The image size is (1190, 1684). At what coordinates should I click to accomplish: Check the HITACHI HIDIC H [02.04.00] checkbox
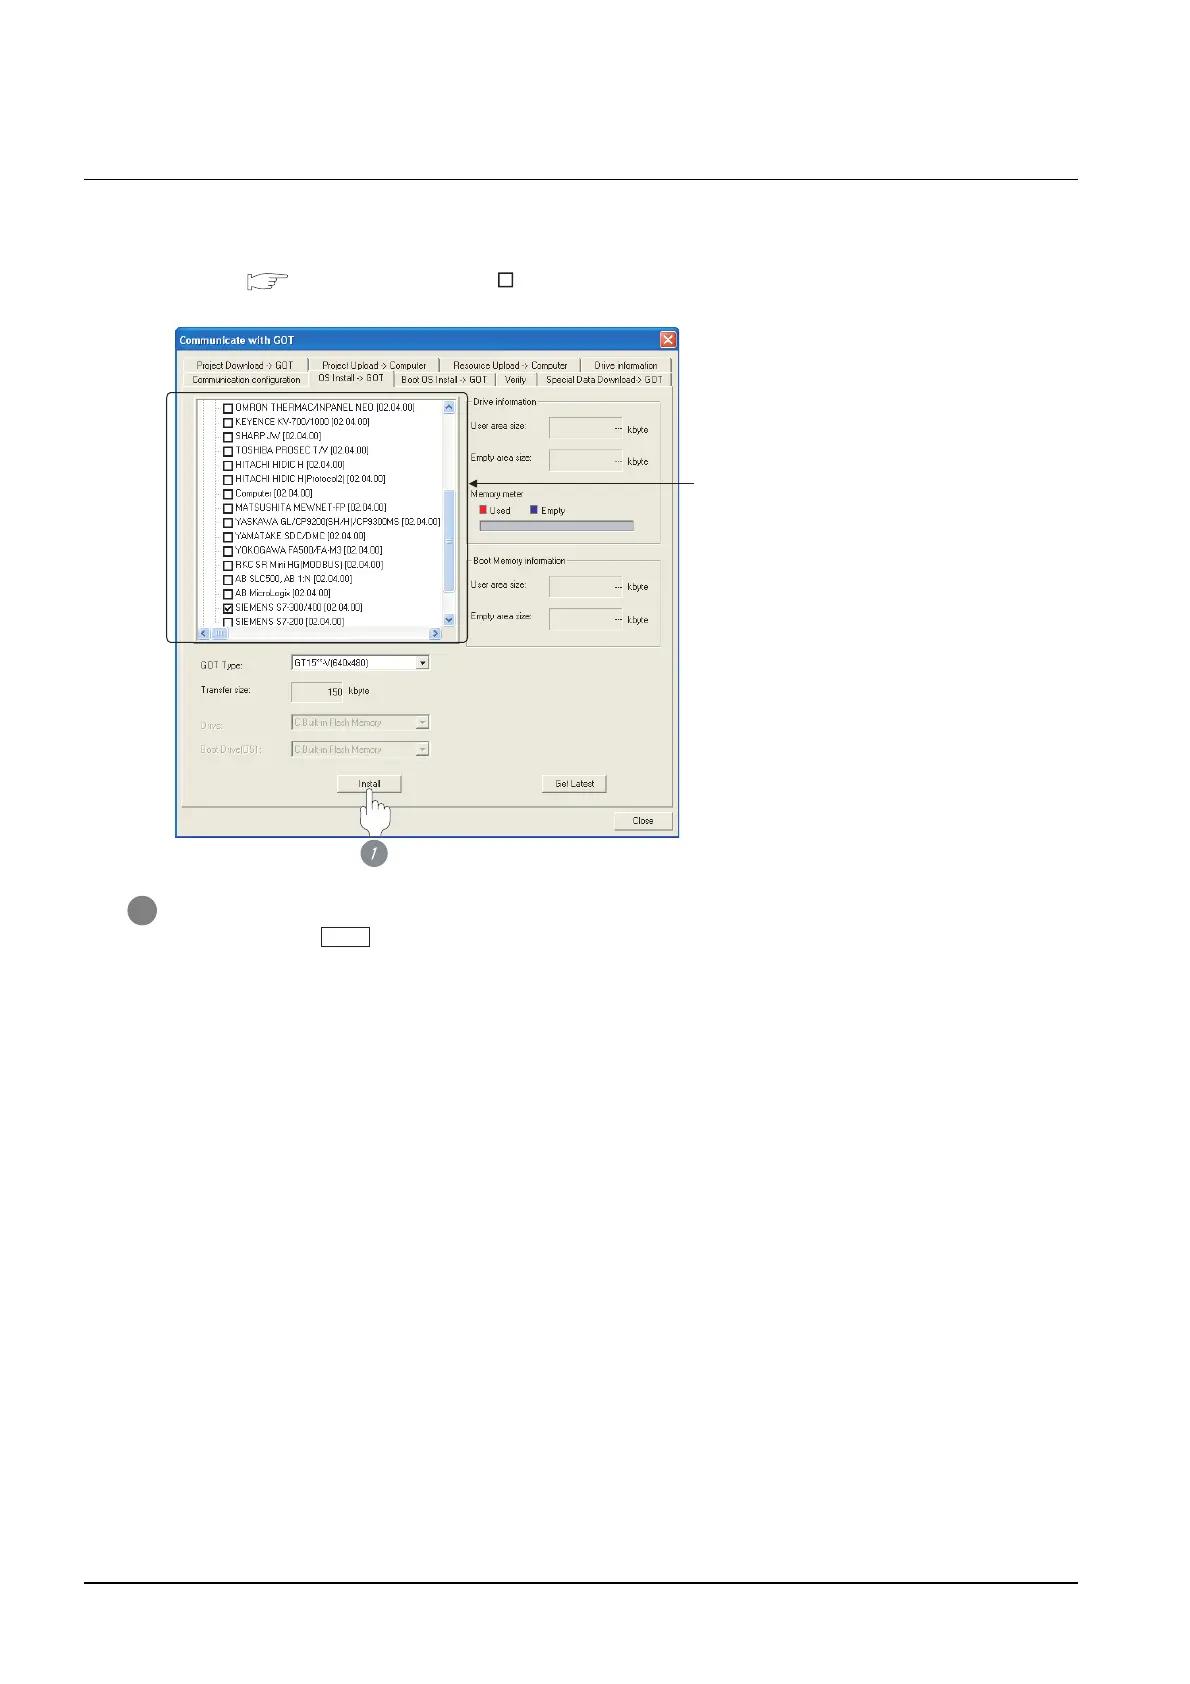click(x=228, y=465)
